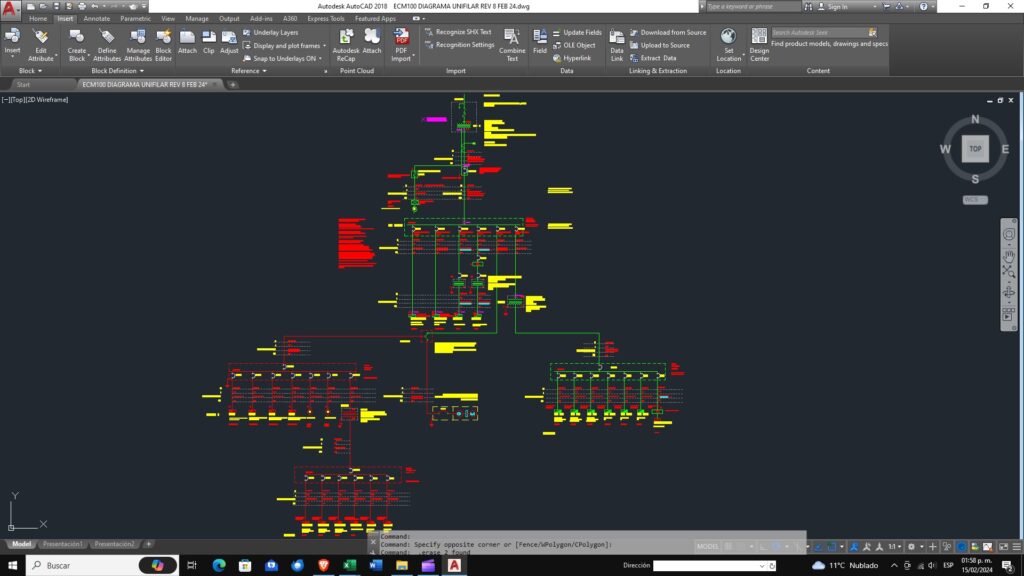Open the PDF Import dropdown

401,58
